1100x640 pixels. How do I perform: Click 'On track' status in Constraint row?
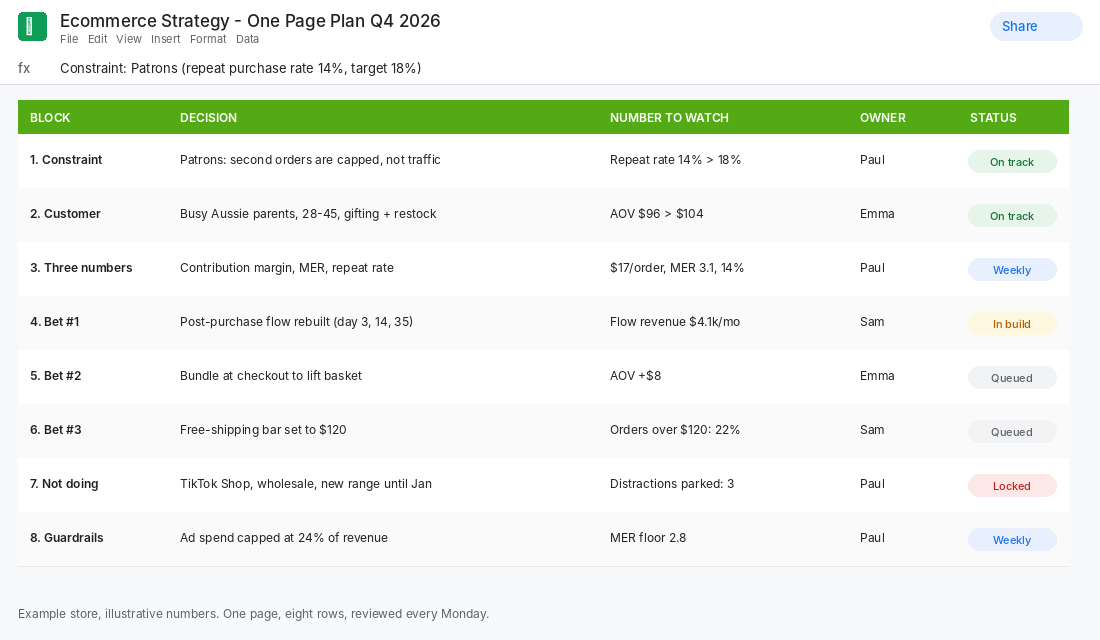(x=1012, y=162)
